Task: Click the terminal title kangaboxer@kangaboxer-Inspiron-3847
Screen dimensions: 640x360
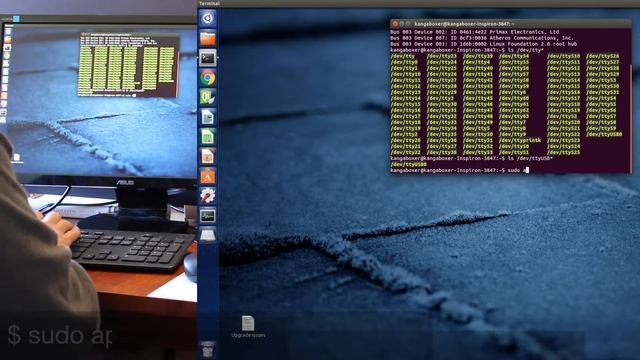Action: tap(464, 24)
